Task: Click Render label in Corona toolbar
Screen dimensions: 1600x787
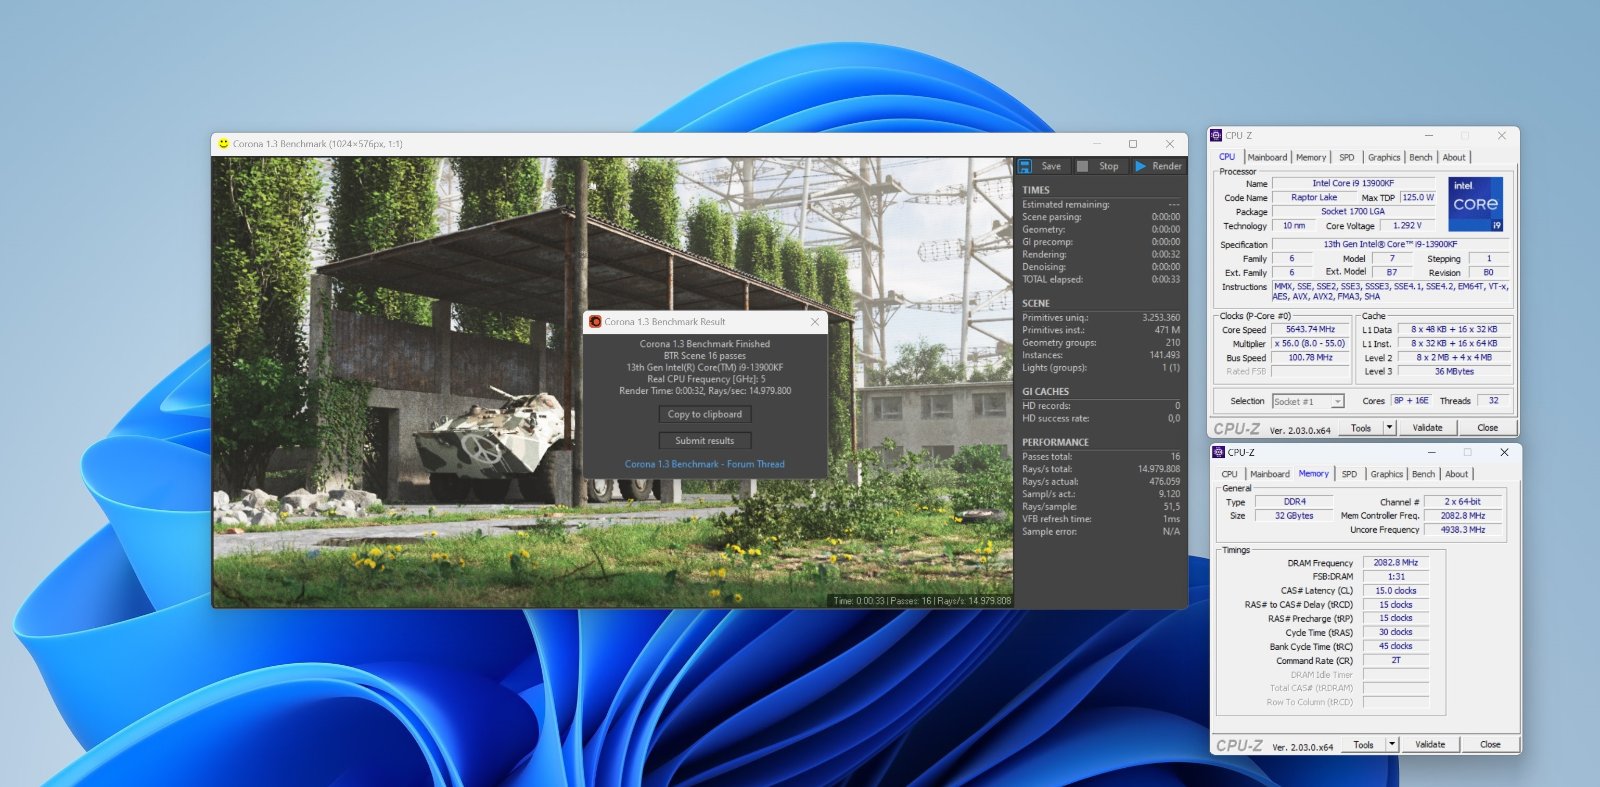Action: (1167, 166)
